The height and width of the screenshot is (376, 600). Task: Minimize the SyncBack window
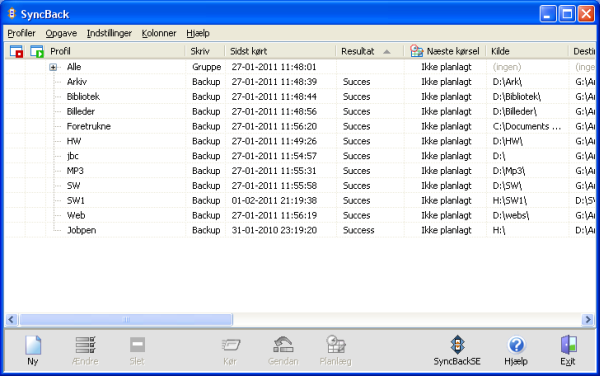coord(548,14)
